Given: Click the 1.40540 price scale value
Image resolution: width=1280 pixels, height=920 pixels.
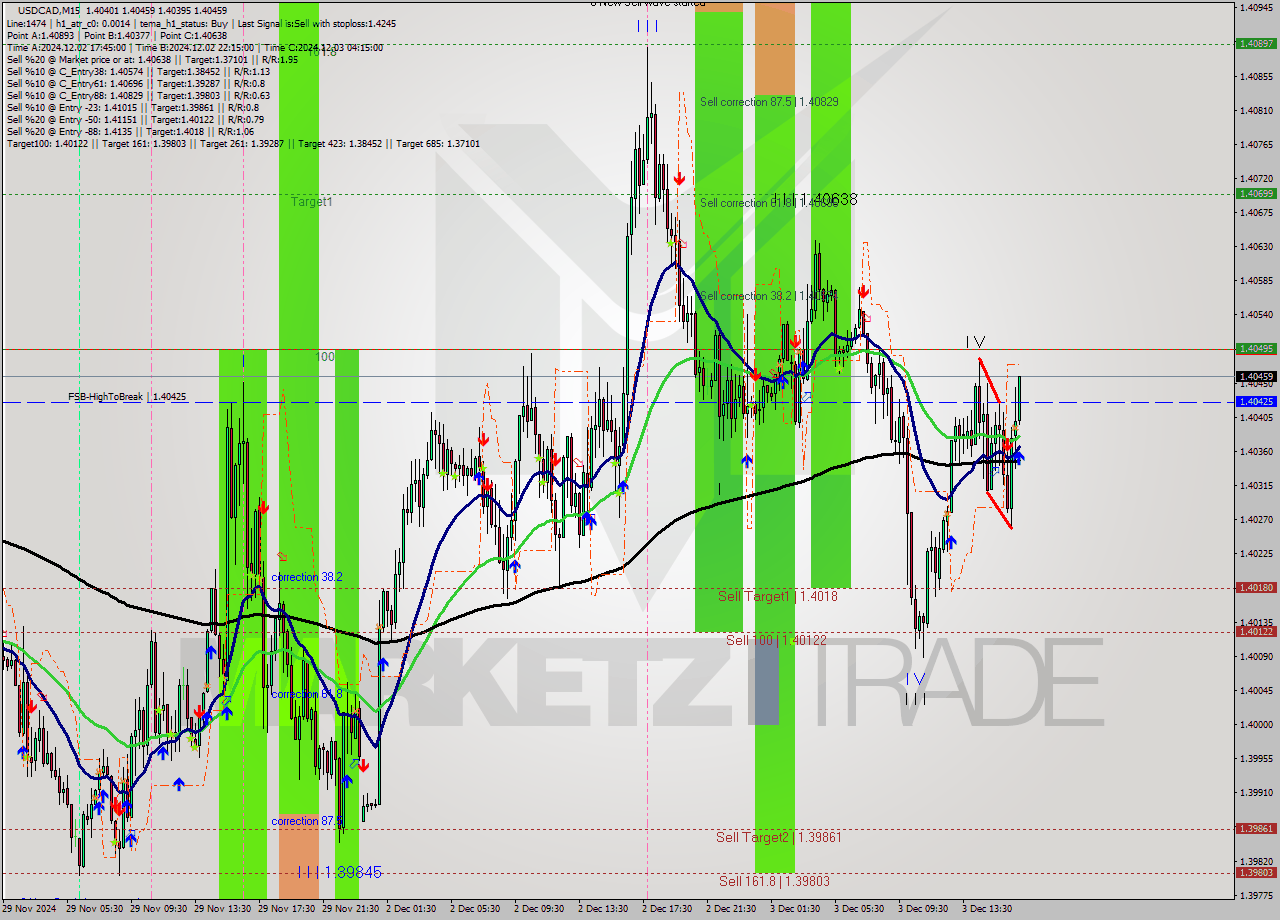Looking at the screenshot, I should [1256, 314].
